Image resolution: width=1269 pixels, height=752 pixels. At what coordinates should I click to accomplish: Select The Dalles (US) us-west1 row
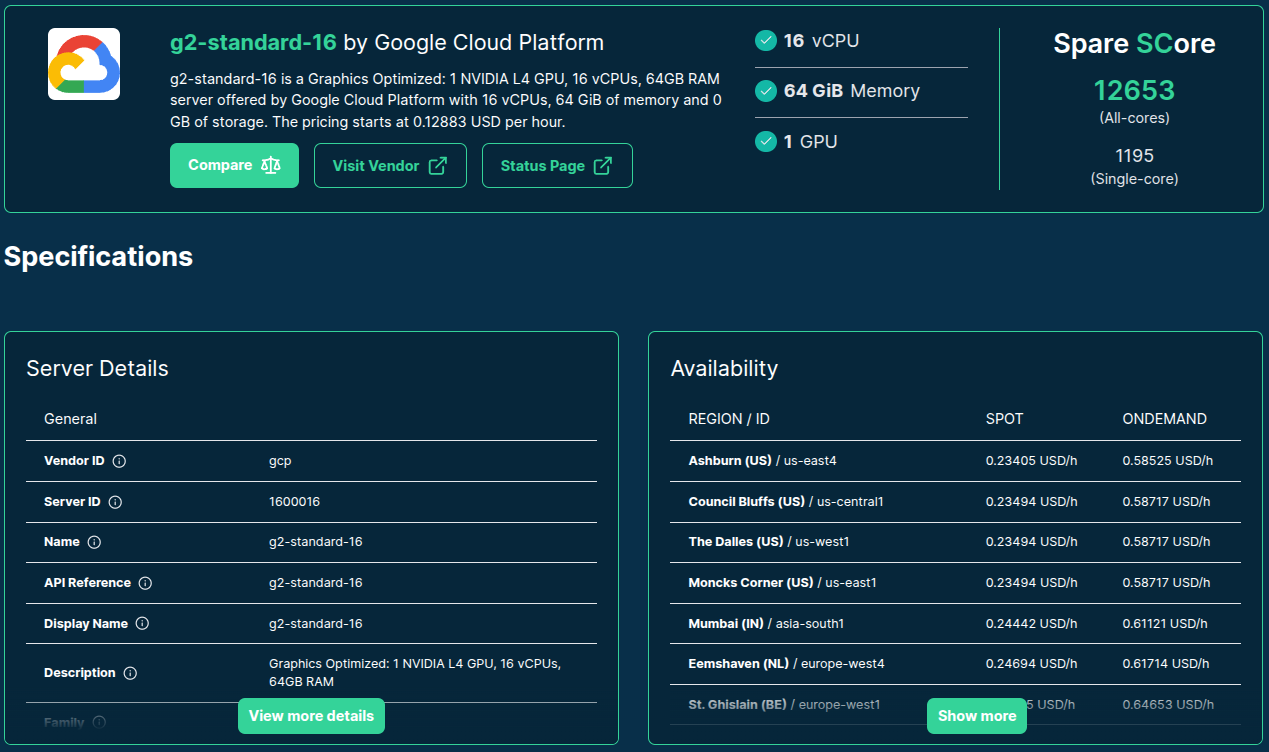coord(955,542)
